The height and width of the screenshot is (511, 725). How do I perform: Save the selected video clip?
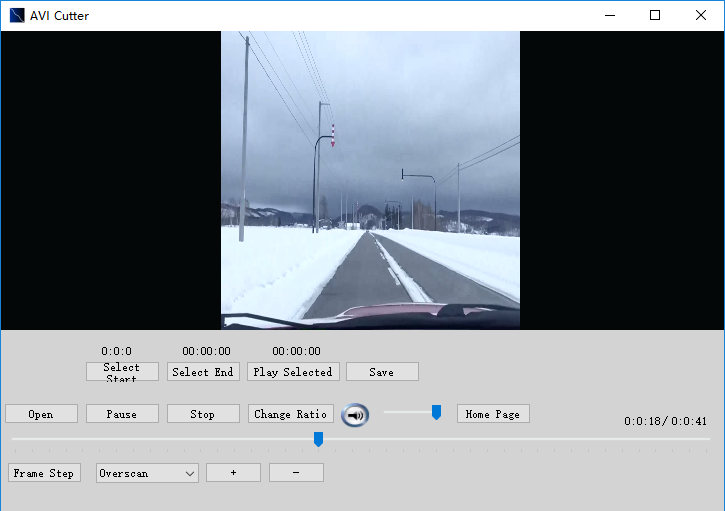(x=382, y=372)
